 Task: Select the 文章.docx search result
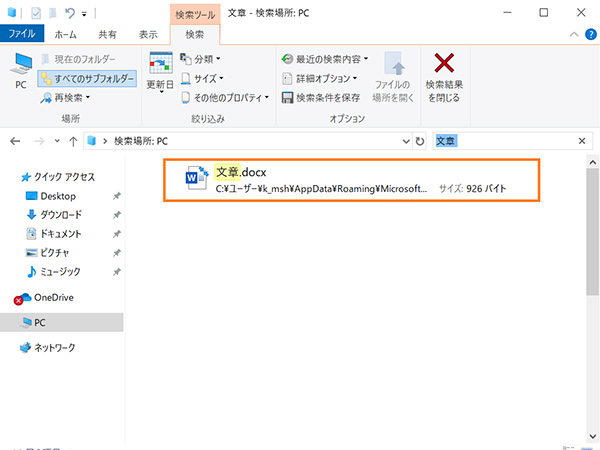[x=351, y=180]
